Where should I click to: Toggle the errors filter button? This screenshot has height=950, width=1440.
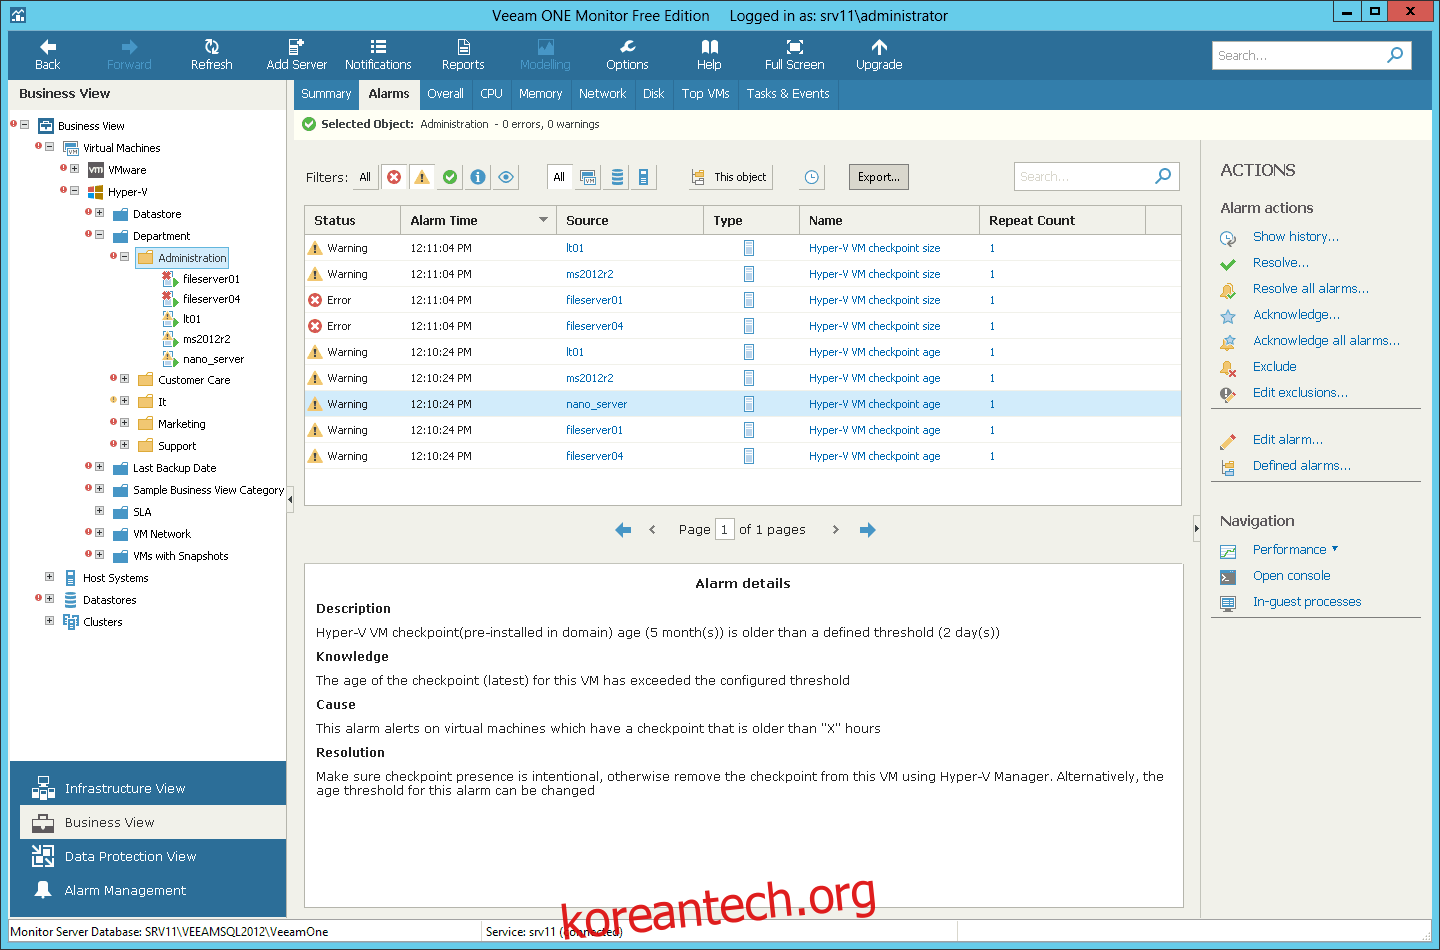coord(394,177)
